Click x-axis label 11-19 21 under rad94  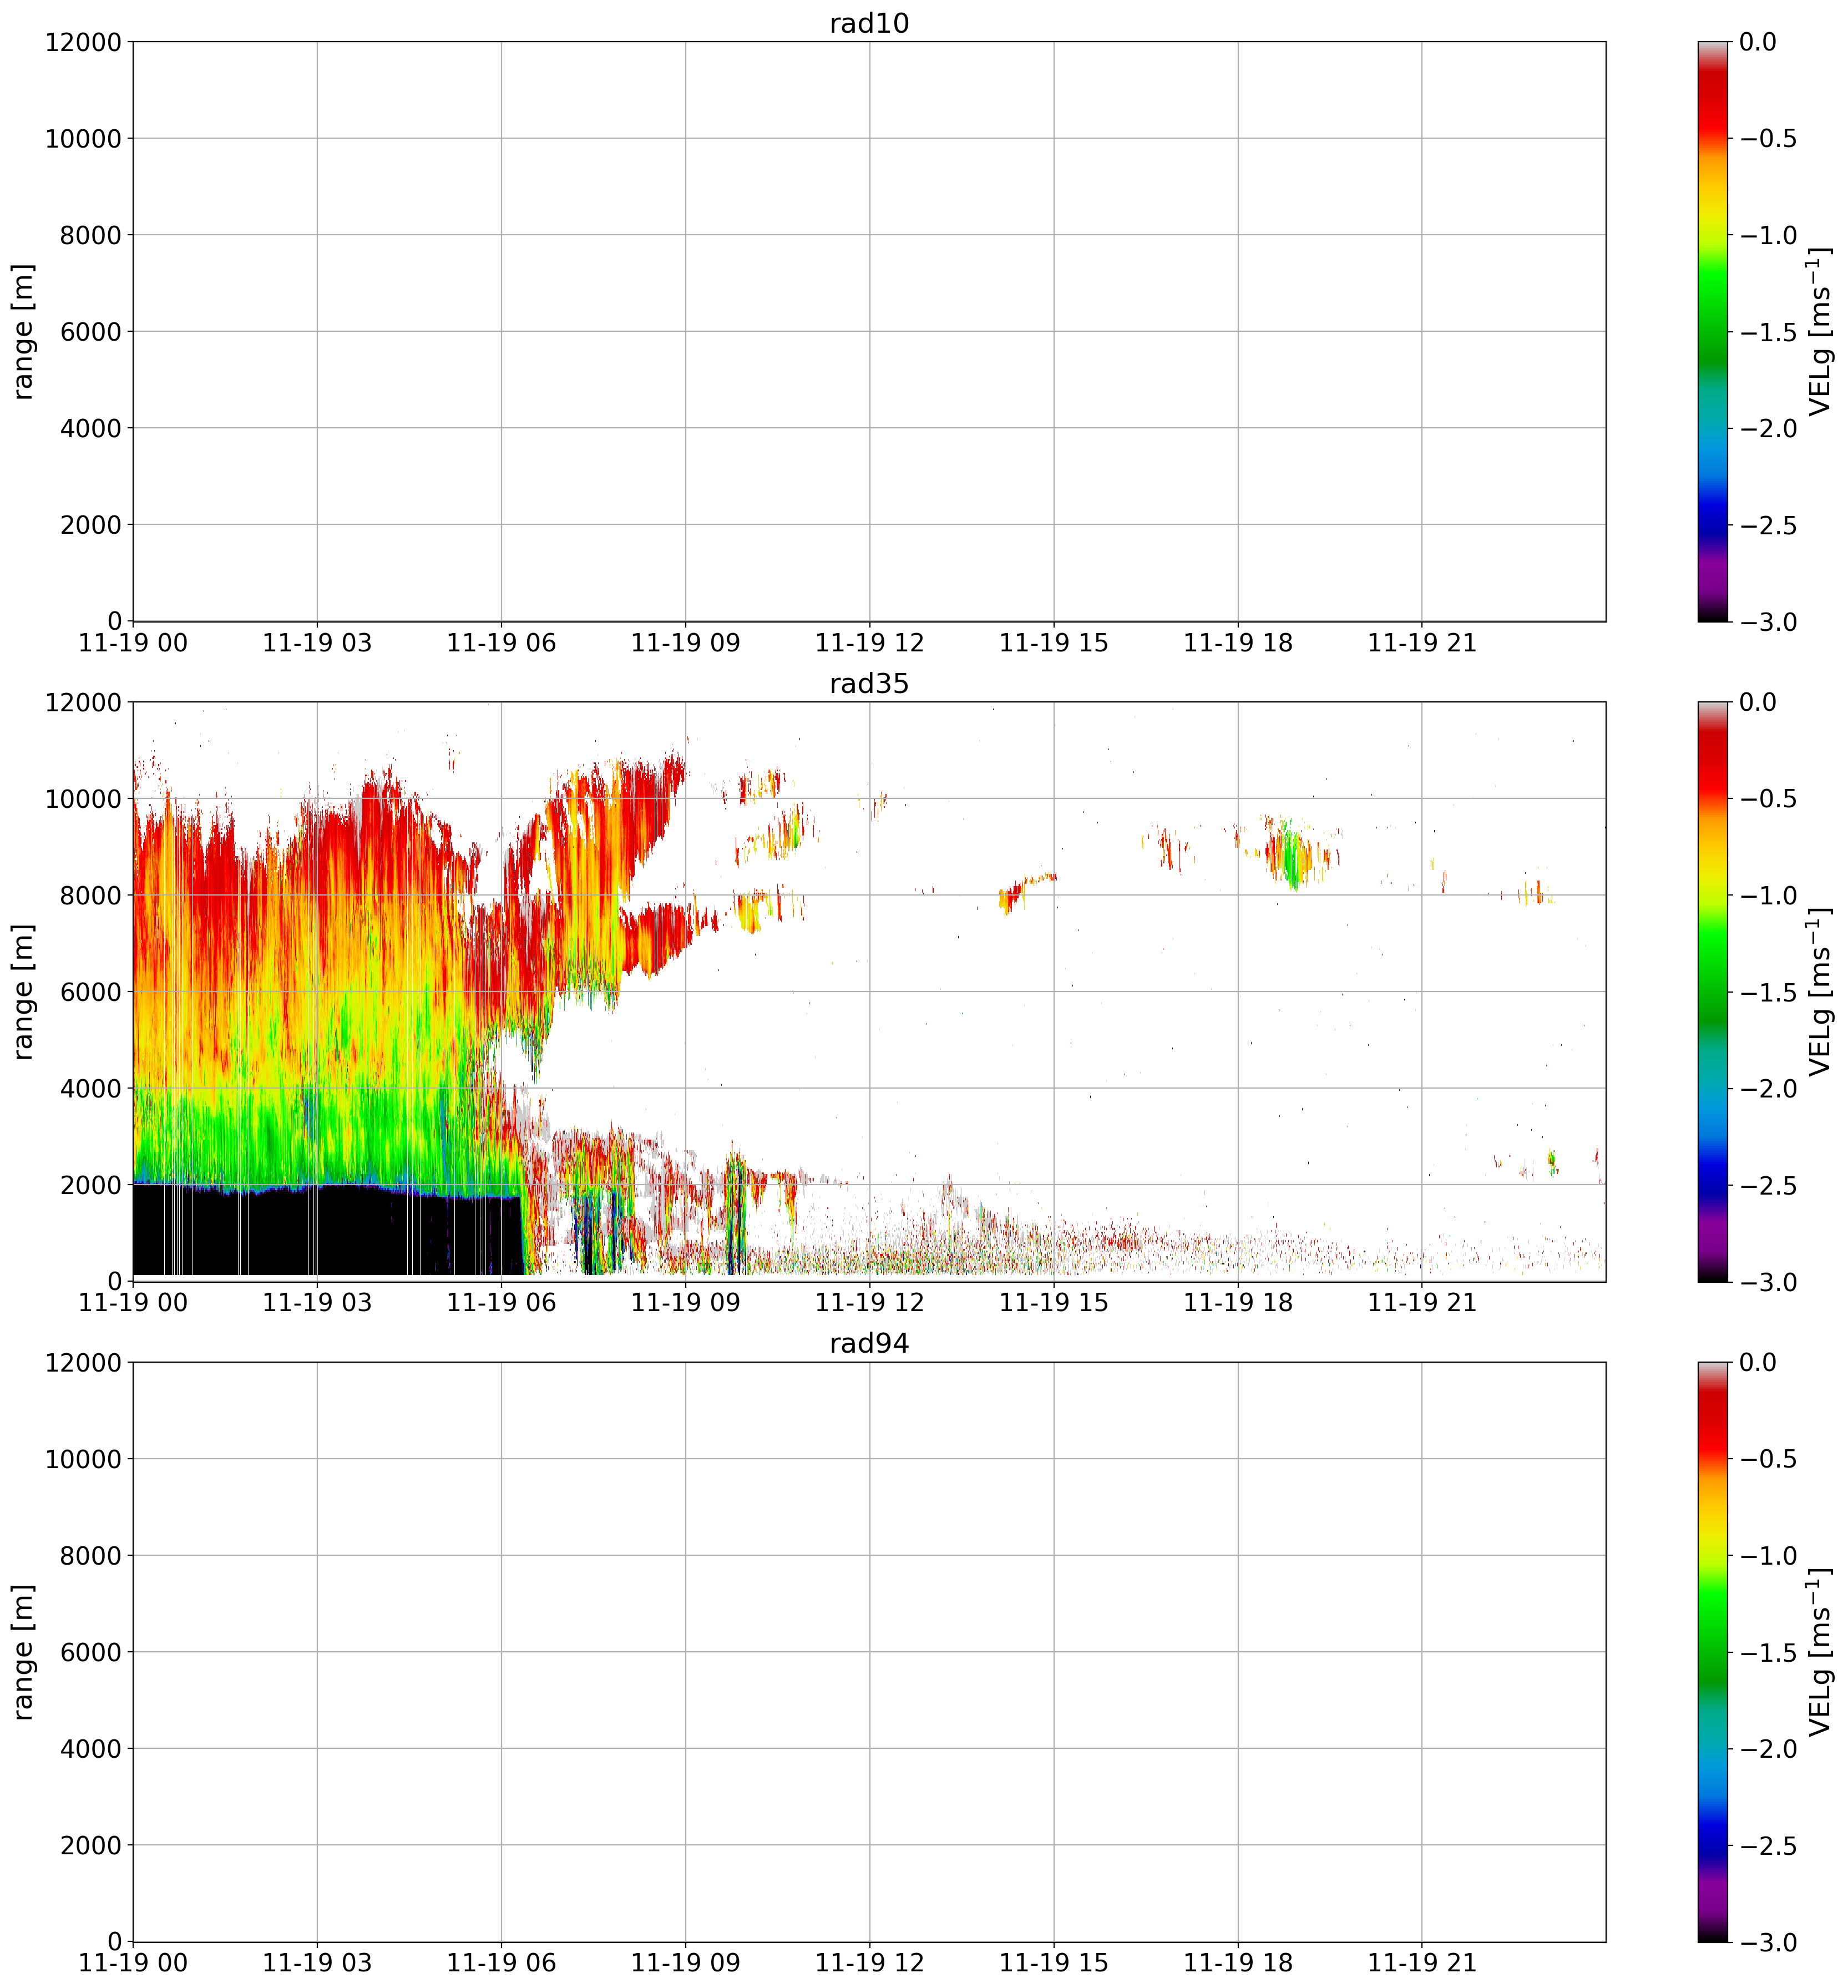(1421, 1963)
